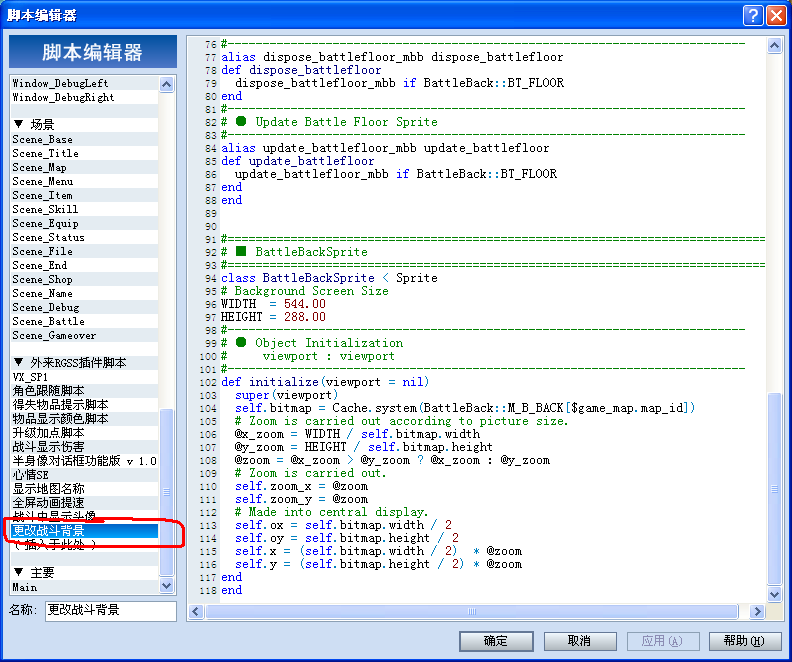Click the 'def update_battlefloor' code line

click(298, 161)
